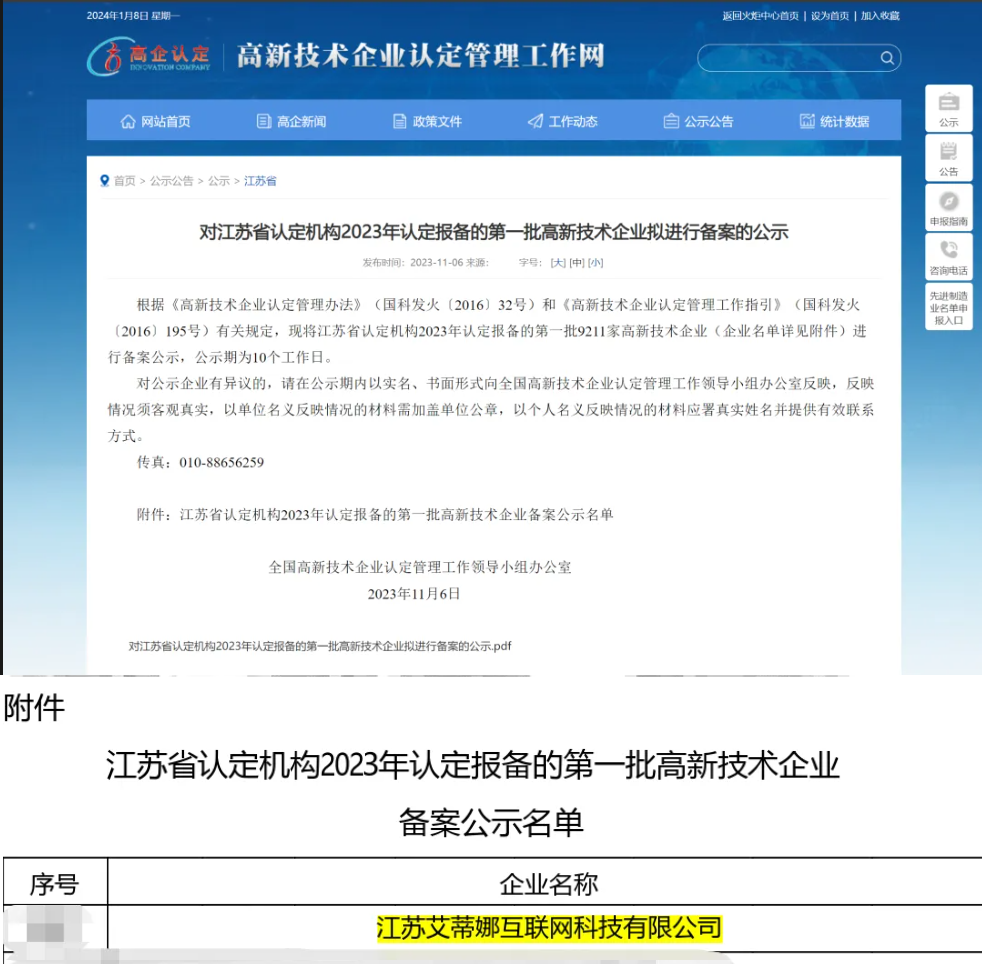The image size is (982, 964).
Task: Open the 工作动态 navigation tab
Action: click(563, 122)
